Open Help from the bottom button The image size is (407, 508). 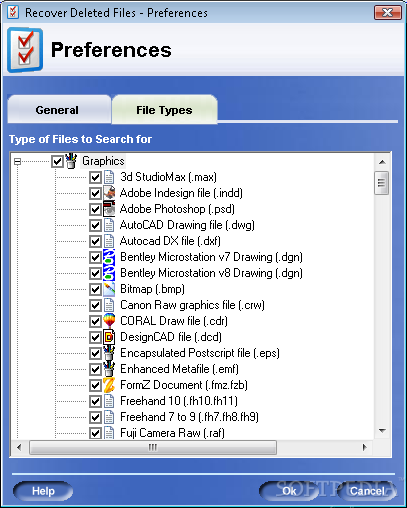[x=43, y=491]
